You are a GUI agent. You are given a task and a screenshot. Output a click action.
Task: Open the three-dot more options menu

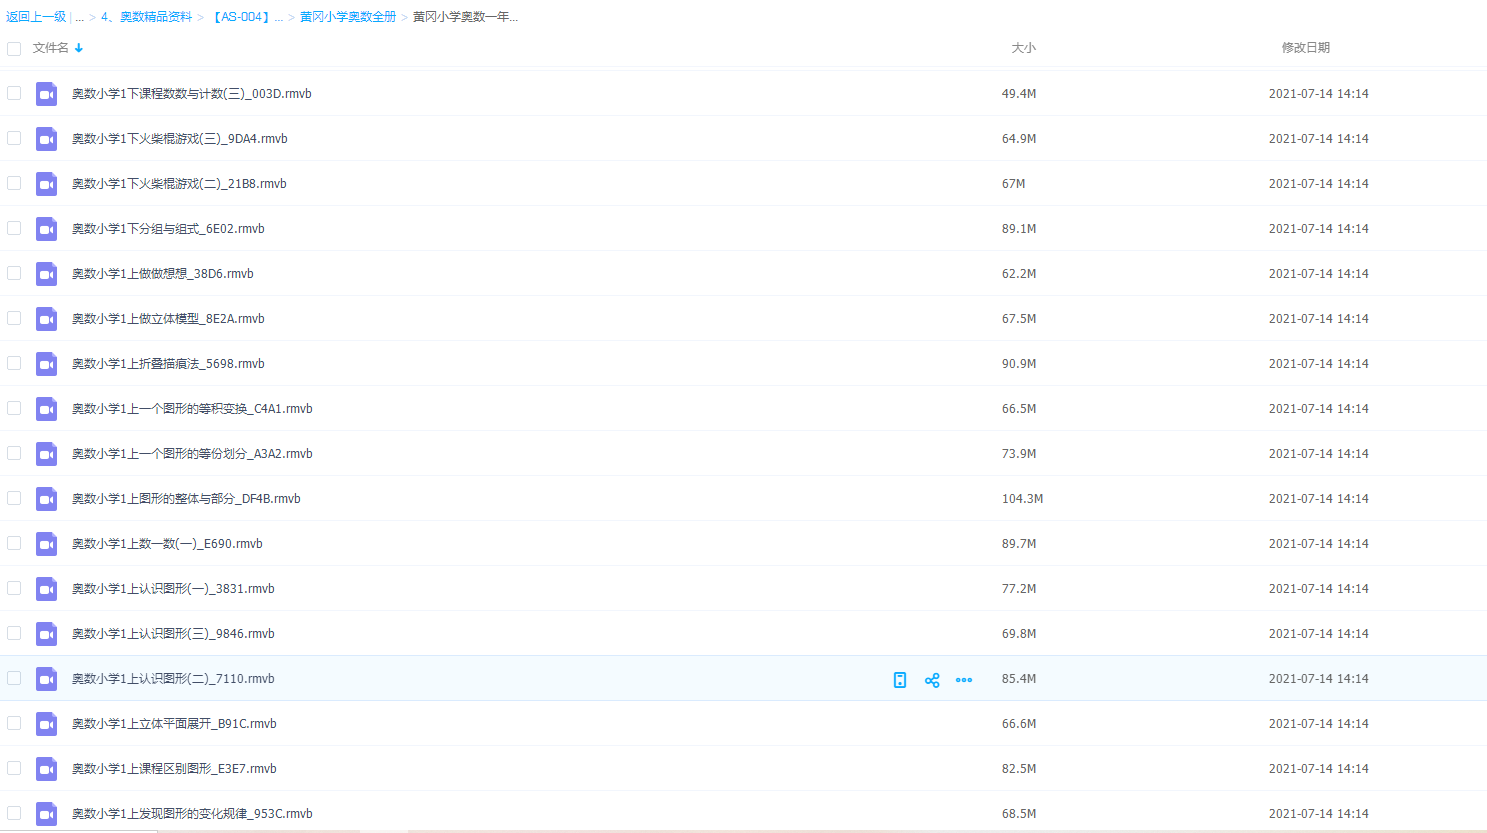(964, 680)
